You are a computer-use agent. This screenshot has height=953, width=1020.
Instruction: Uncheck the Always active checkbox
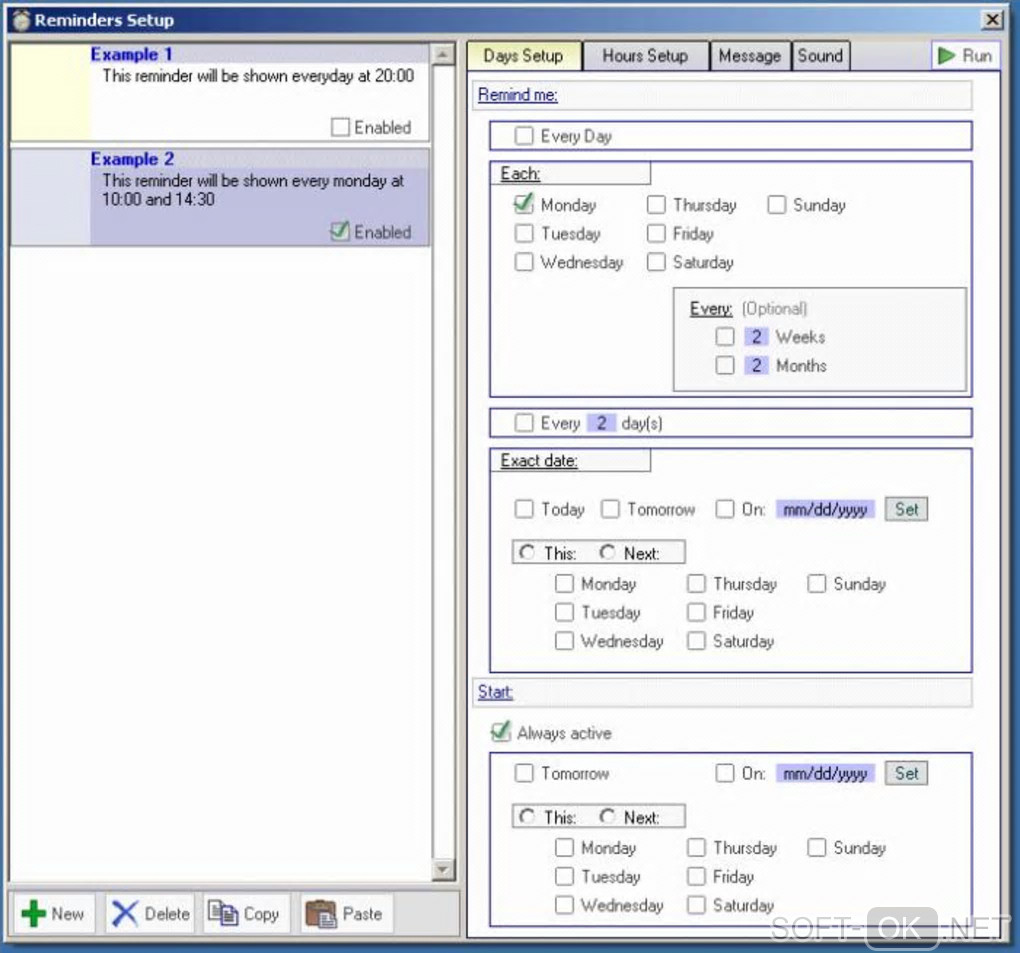tap(500, 732)
